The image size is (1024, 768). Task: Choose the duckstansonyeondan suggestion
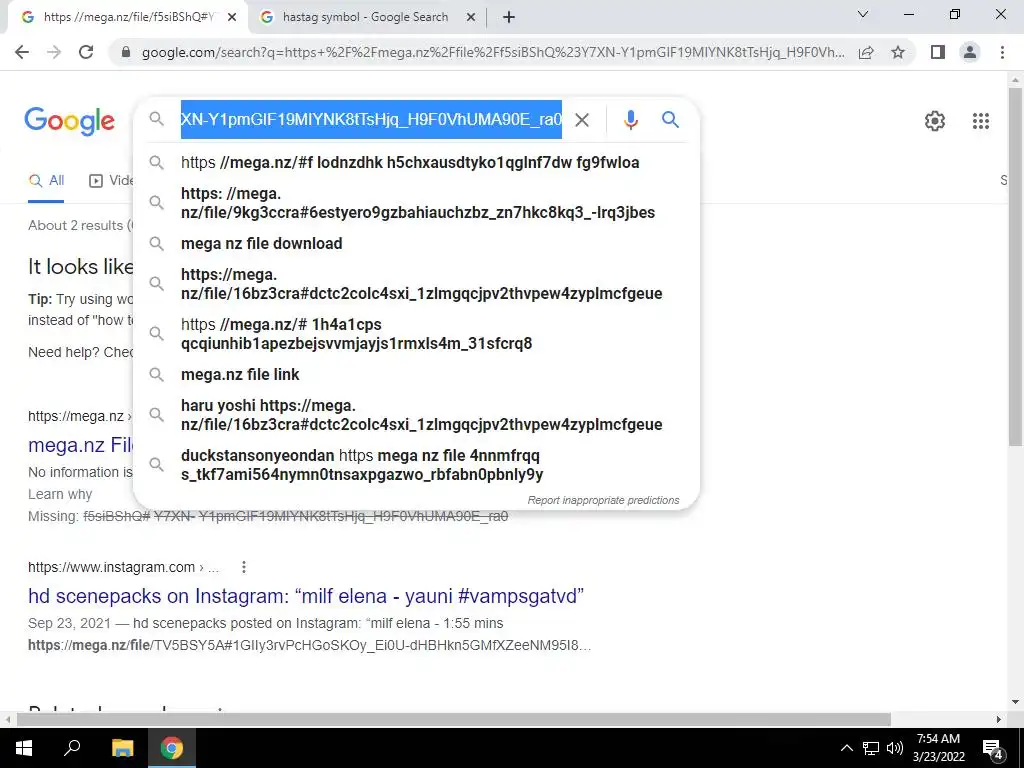point(416,465)
